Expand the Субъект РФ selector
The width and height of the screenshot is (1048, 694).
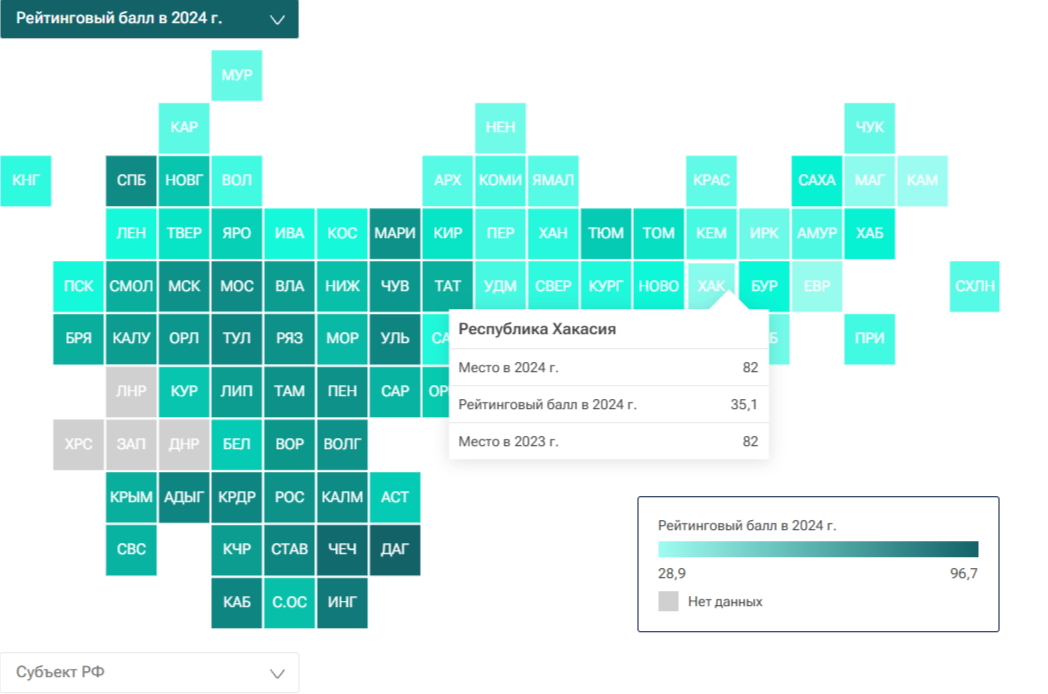click(149, 673)
